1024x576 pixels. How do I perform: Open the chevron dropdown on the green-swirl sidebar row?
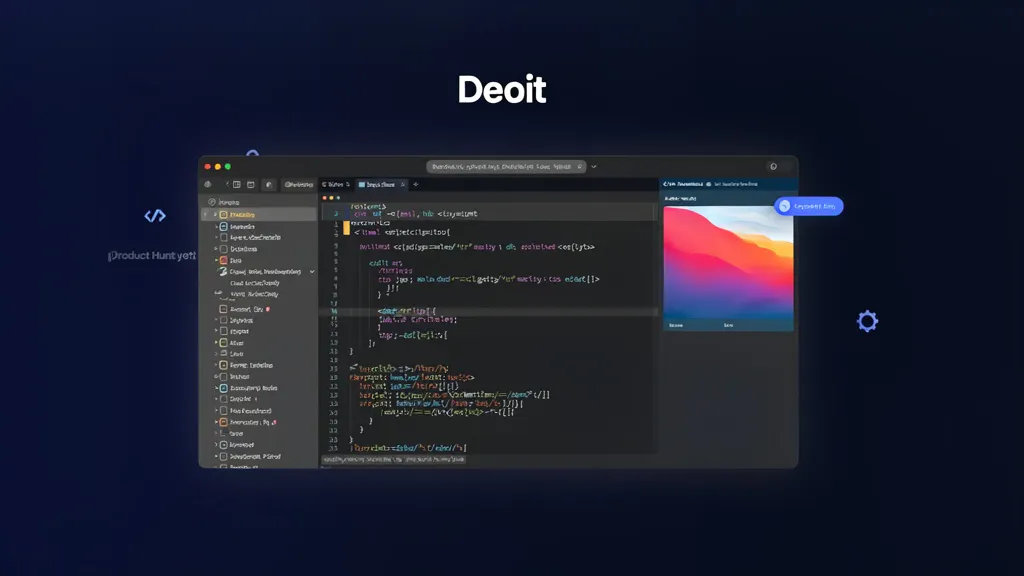(312, 272)
